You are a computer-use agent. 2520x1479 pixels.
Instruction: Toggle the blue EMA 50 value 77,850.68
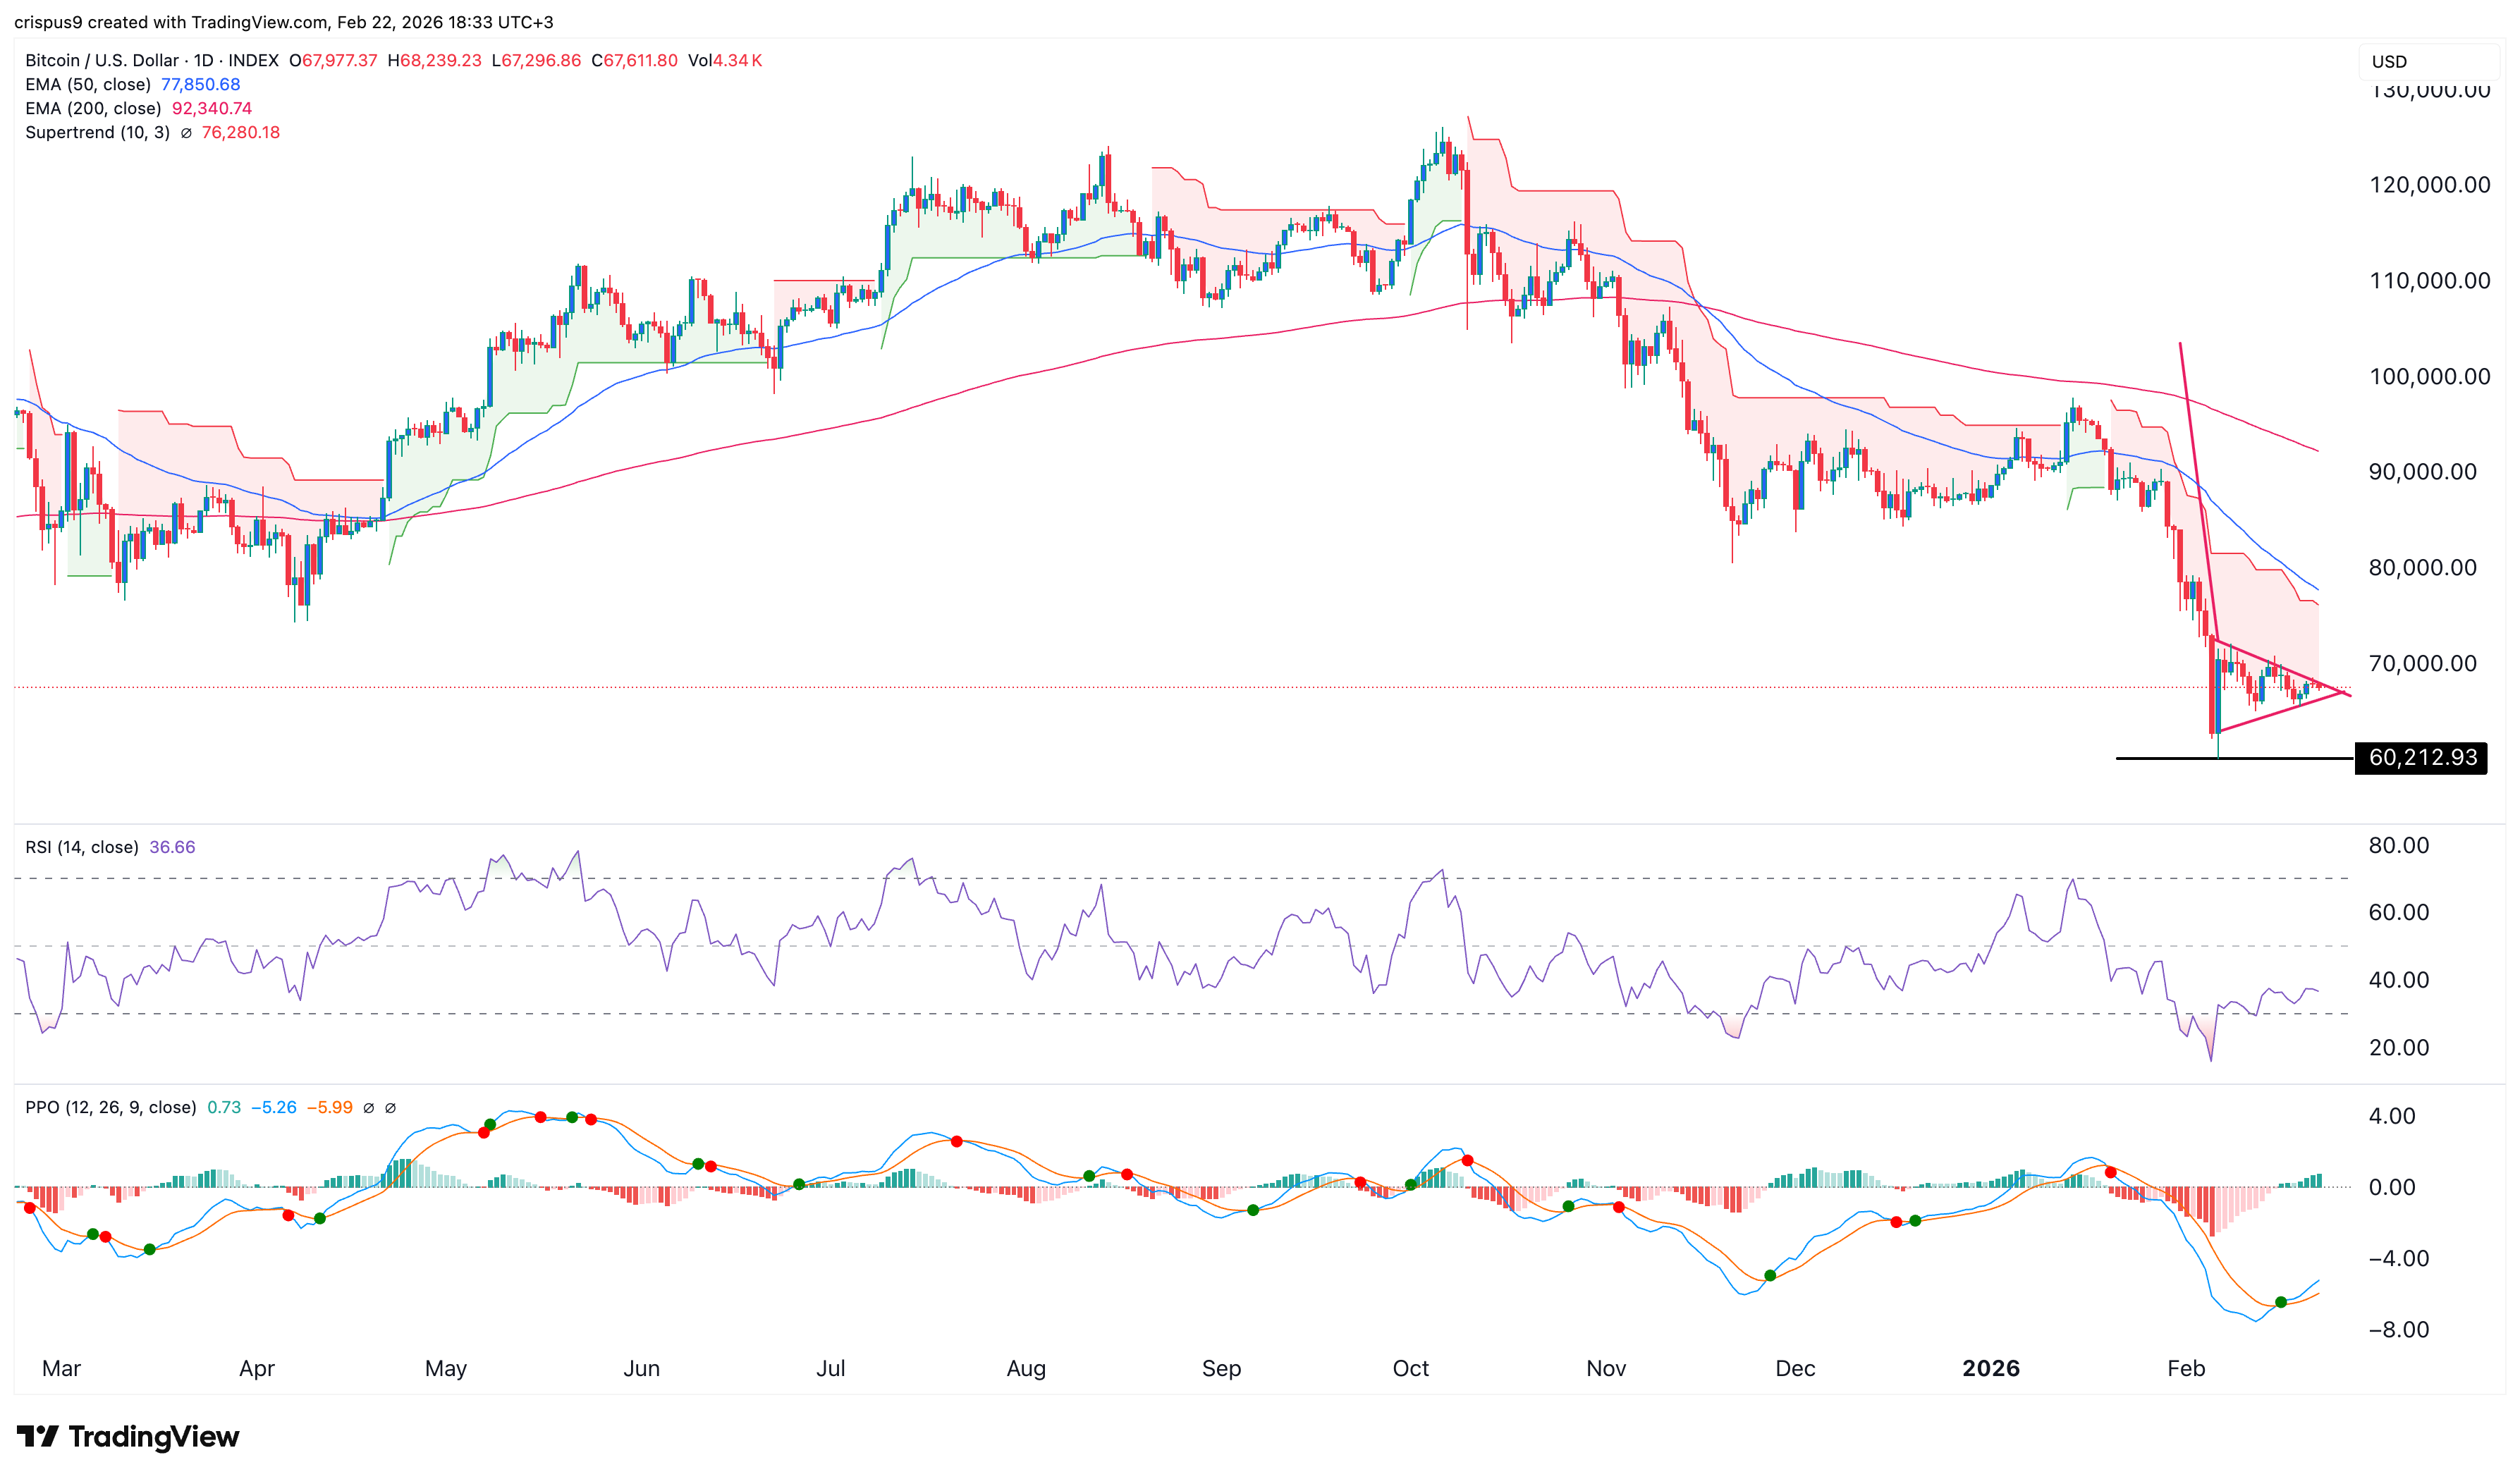(x=200, y=85)
